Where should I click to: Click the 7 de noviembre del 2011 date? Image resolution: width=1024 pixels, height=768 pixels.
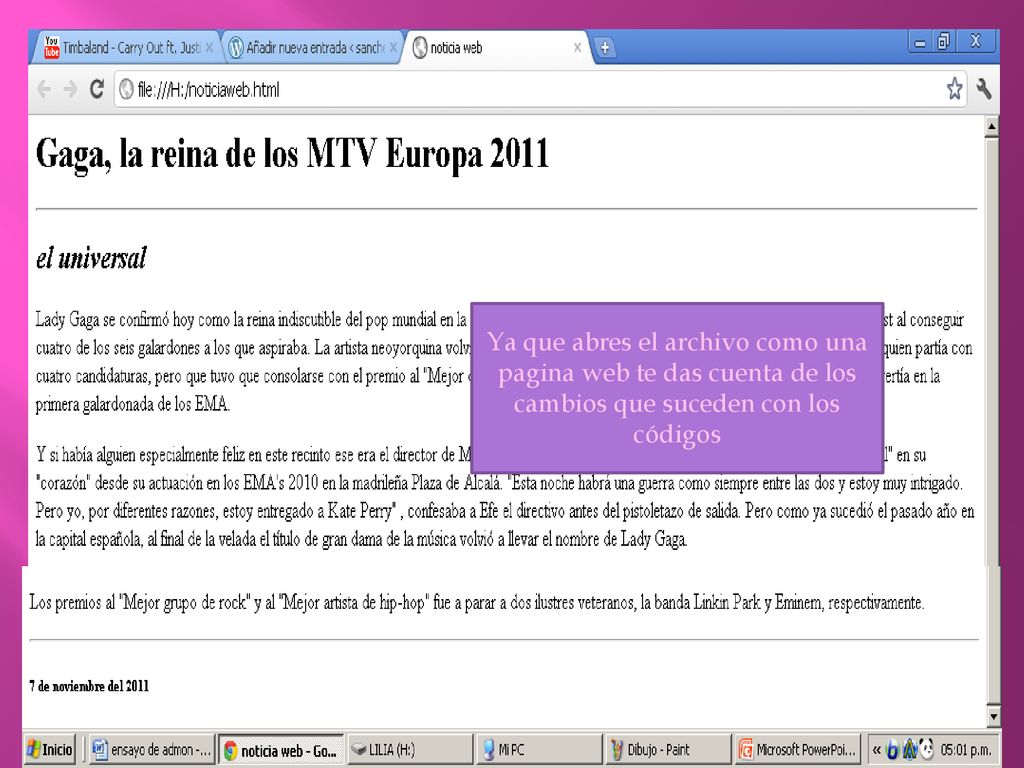coord(89,686)
